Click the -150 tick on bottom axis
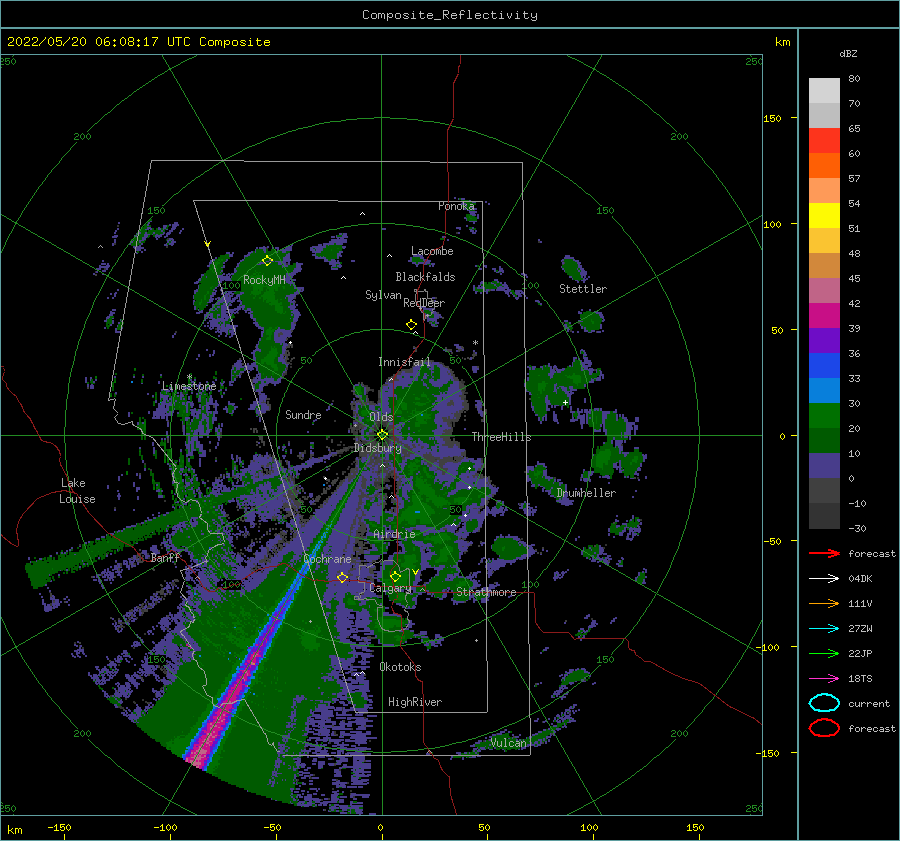 coord(59,827)
